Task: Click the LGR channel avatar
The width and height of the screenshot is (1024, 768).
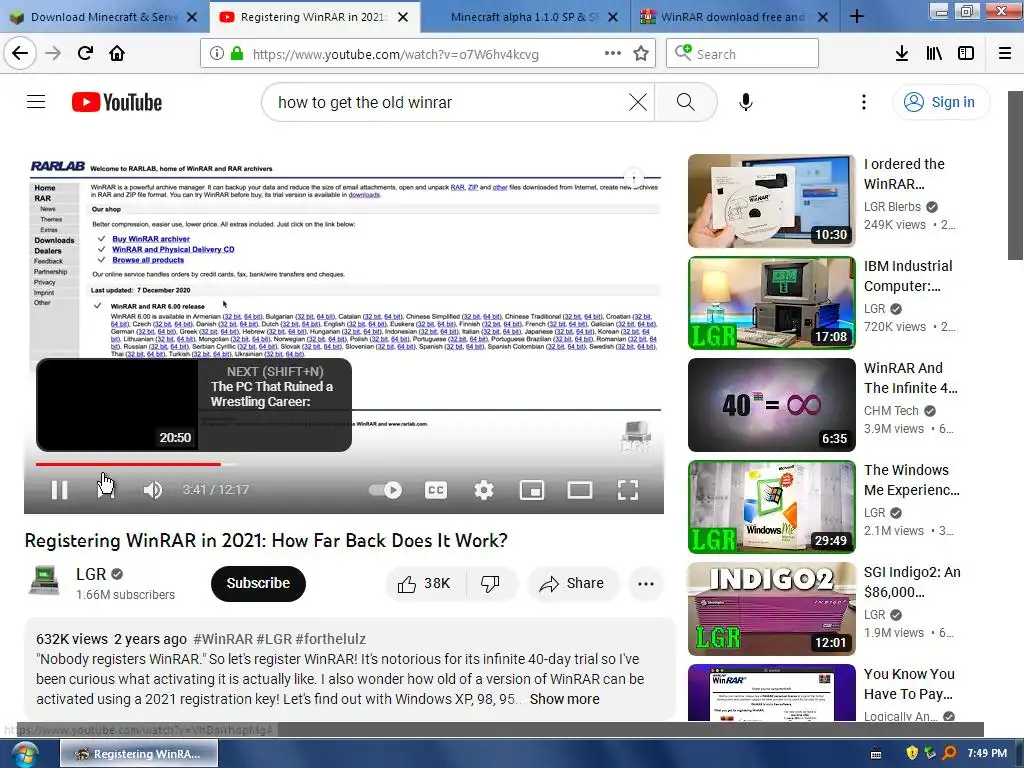Action: pyautogui.click(x=44, y=580)
